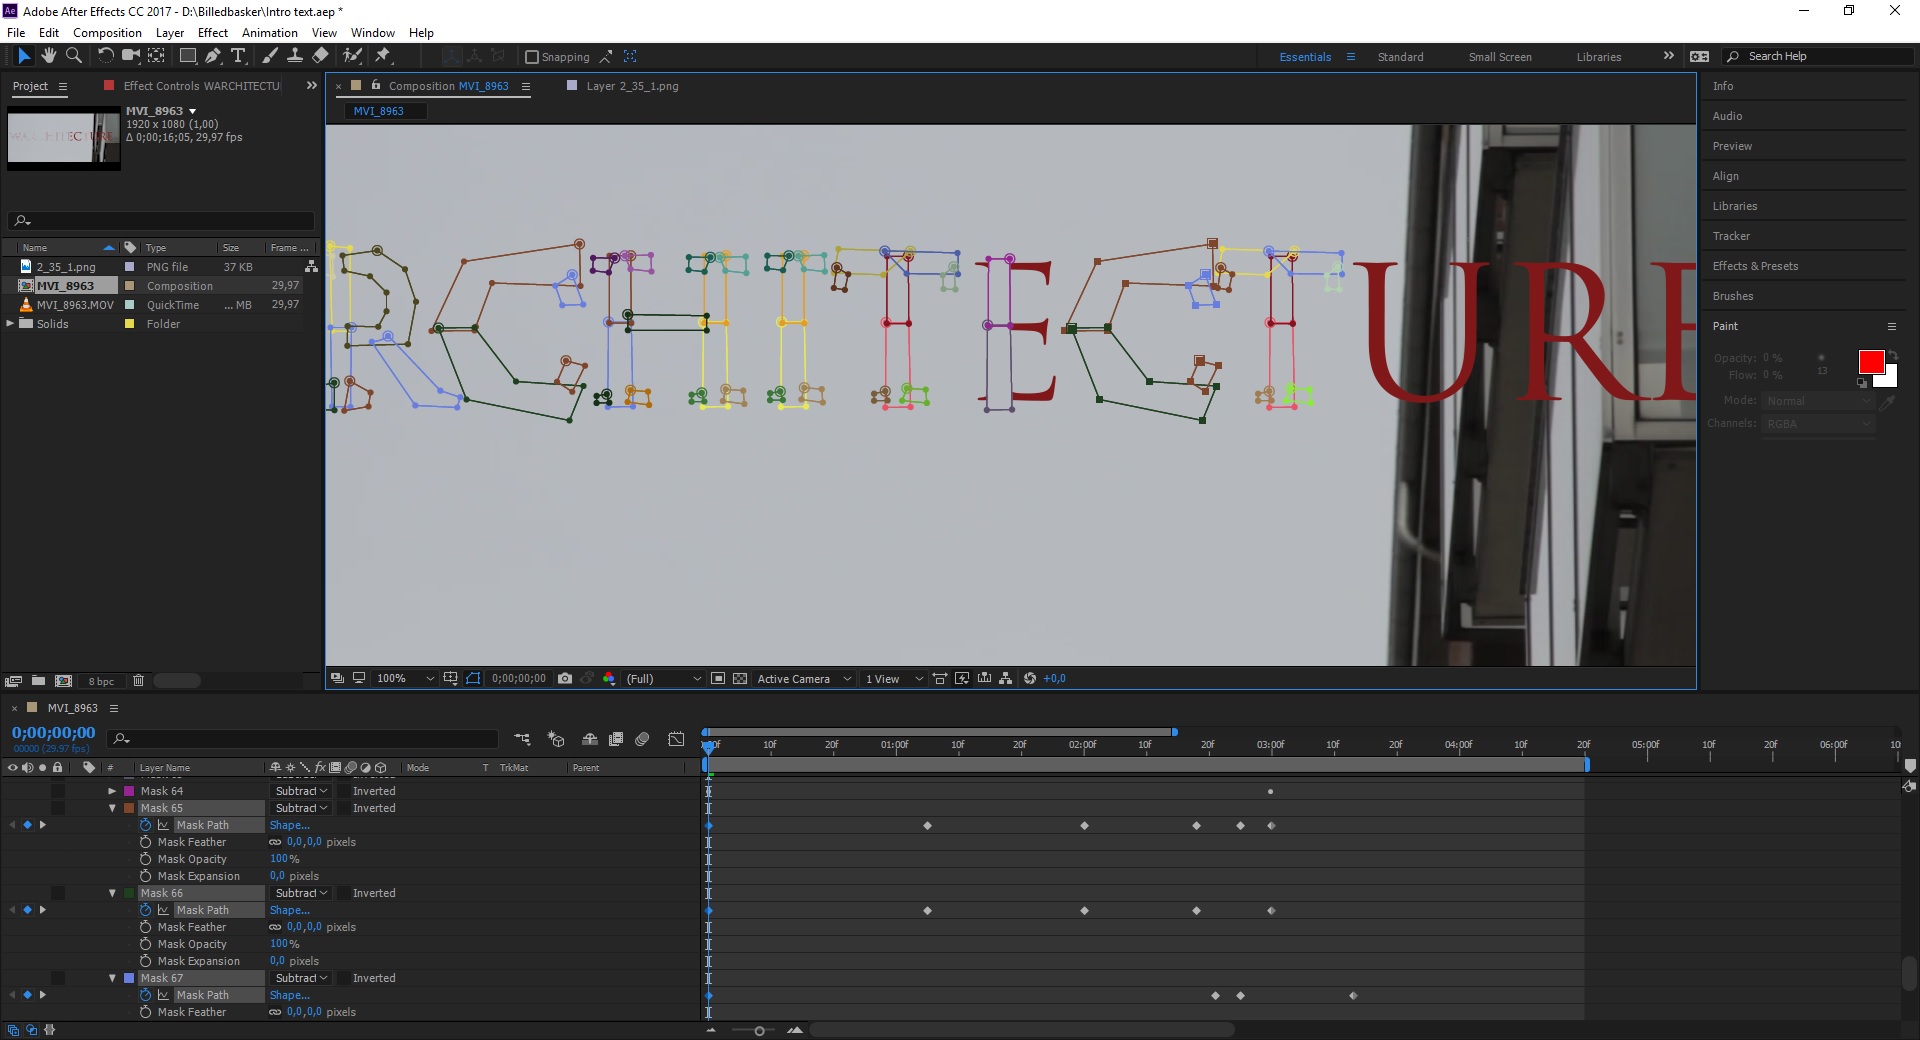Open the Window menu
The image size is (1920, 1040).
(x=373, y=33)
